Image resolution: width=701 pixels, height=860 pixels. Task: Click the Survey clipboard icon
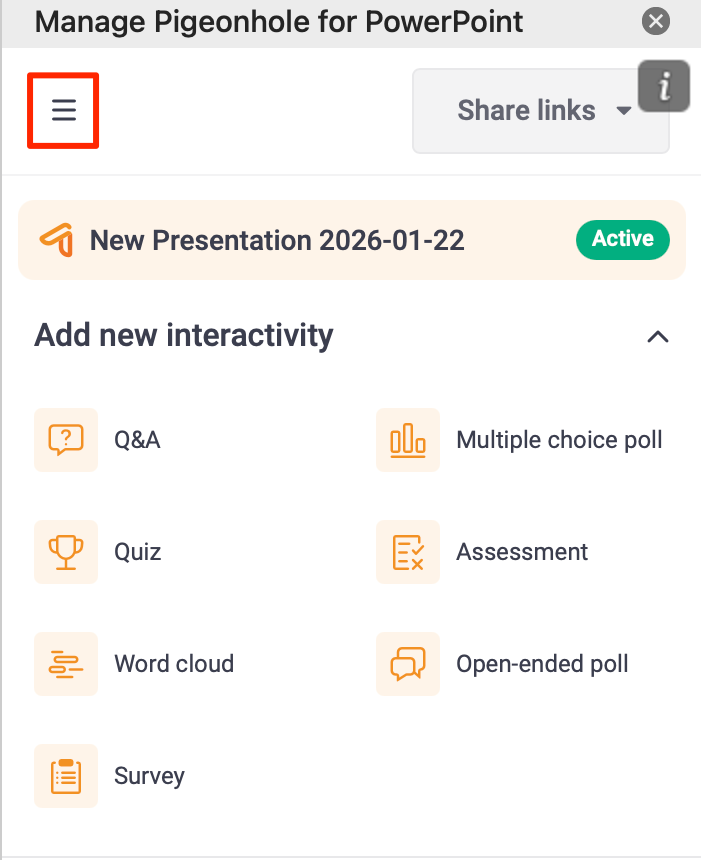coord(66,776)
